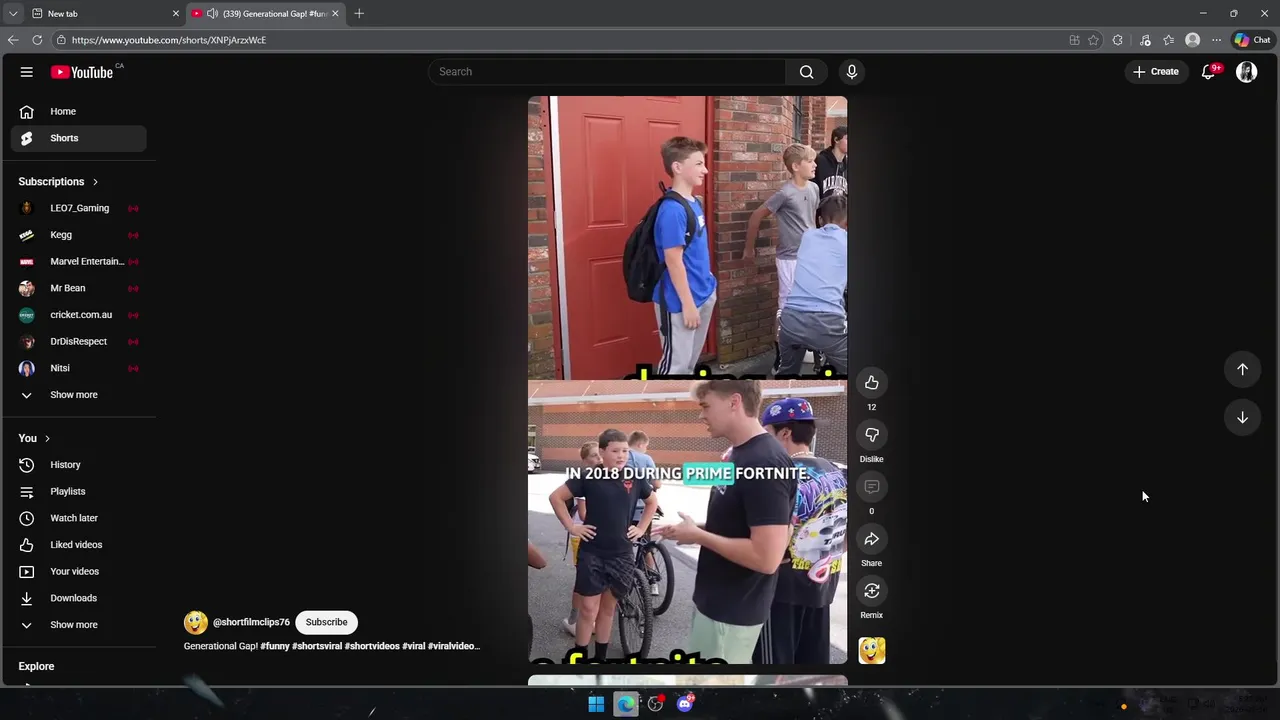Open Your videos in the sidebar

(x=78, y=572)
